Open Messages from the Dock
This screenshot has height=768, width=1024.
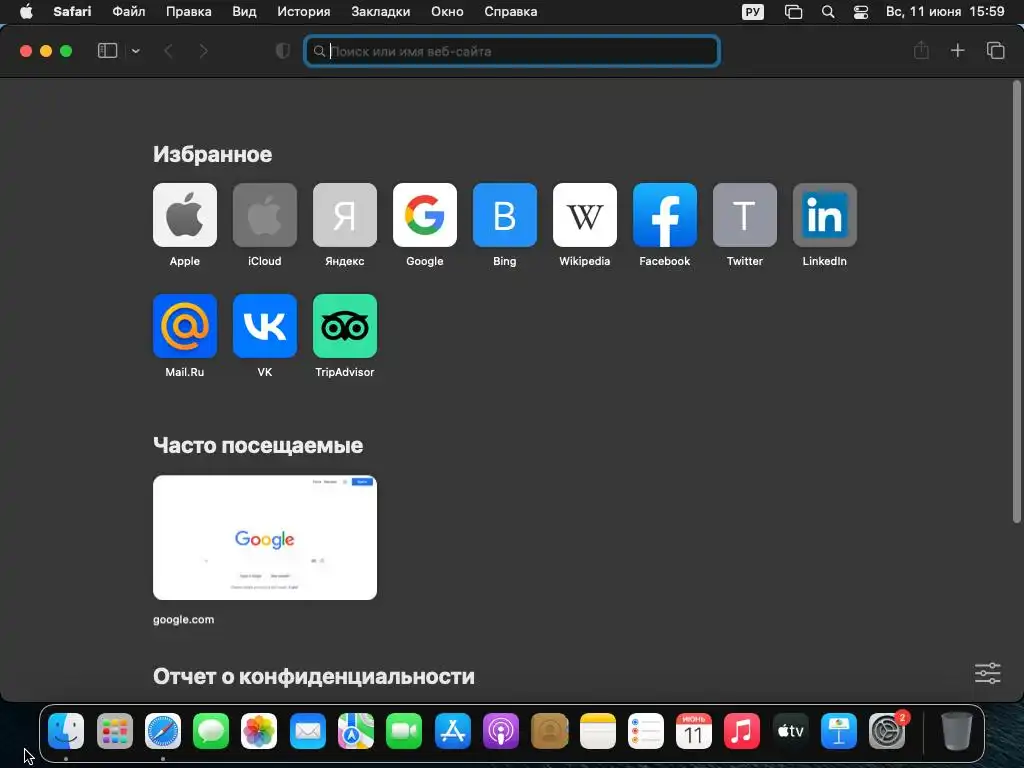pyautogui.click(x=211, y=731)
